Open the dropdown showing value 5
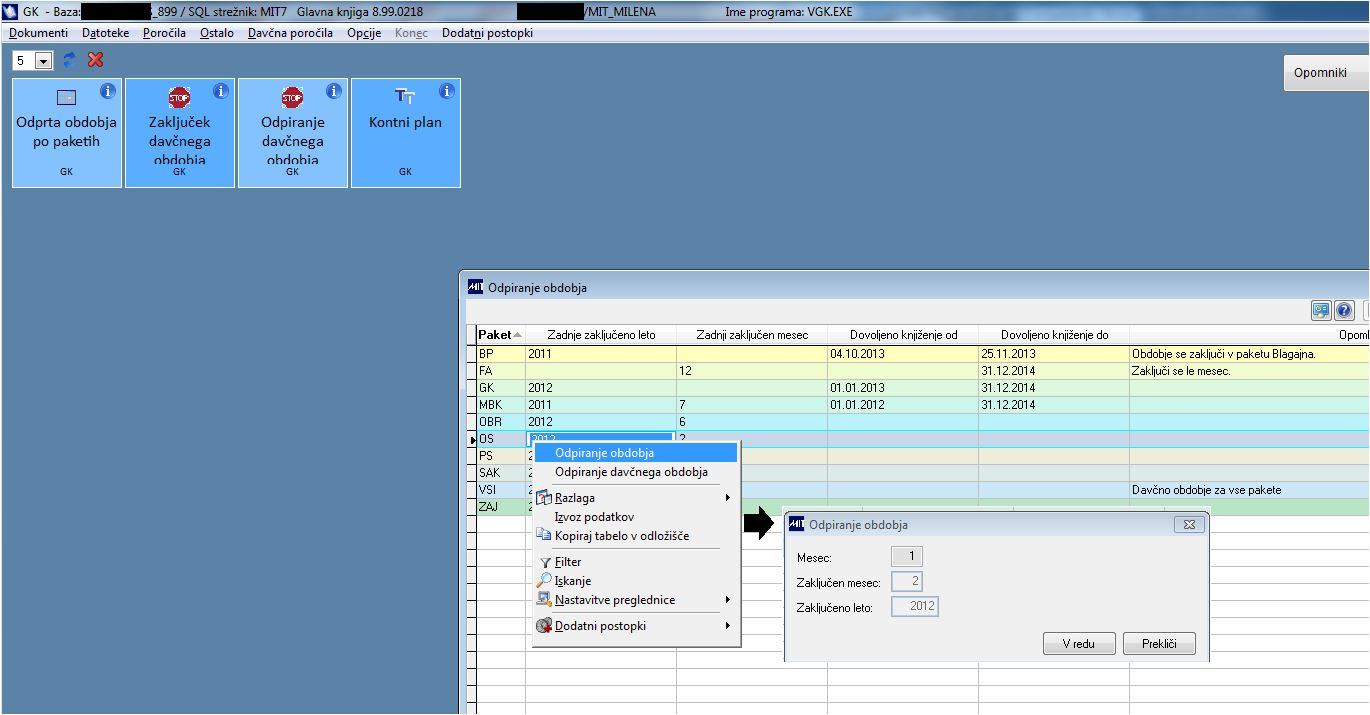Image resolution: width=1370 pixels, height=715 pixels. point(43,61)
